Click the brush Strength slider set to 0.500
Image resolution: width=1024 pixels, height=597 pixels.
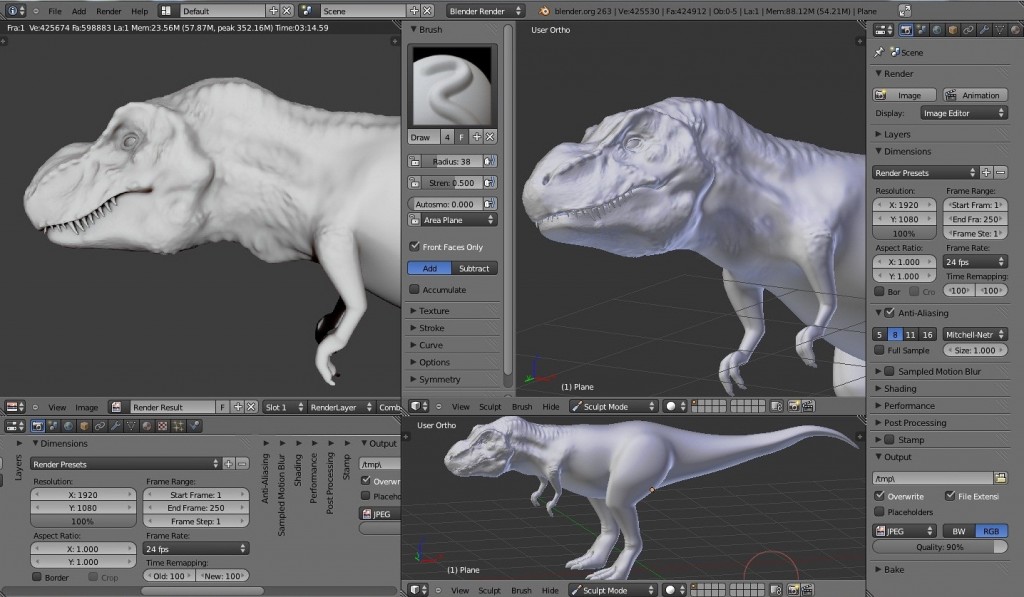pyautogui.click(x=449, y=182)
